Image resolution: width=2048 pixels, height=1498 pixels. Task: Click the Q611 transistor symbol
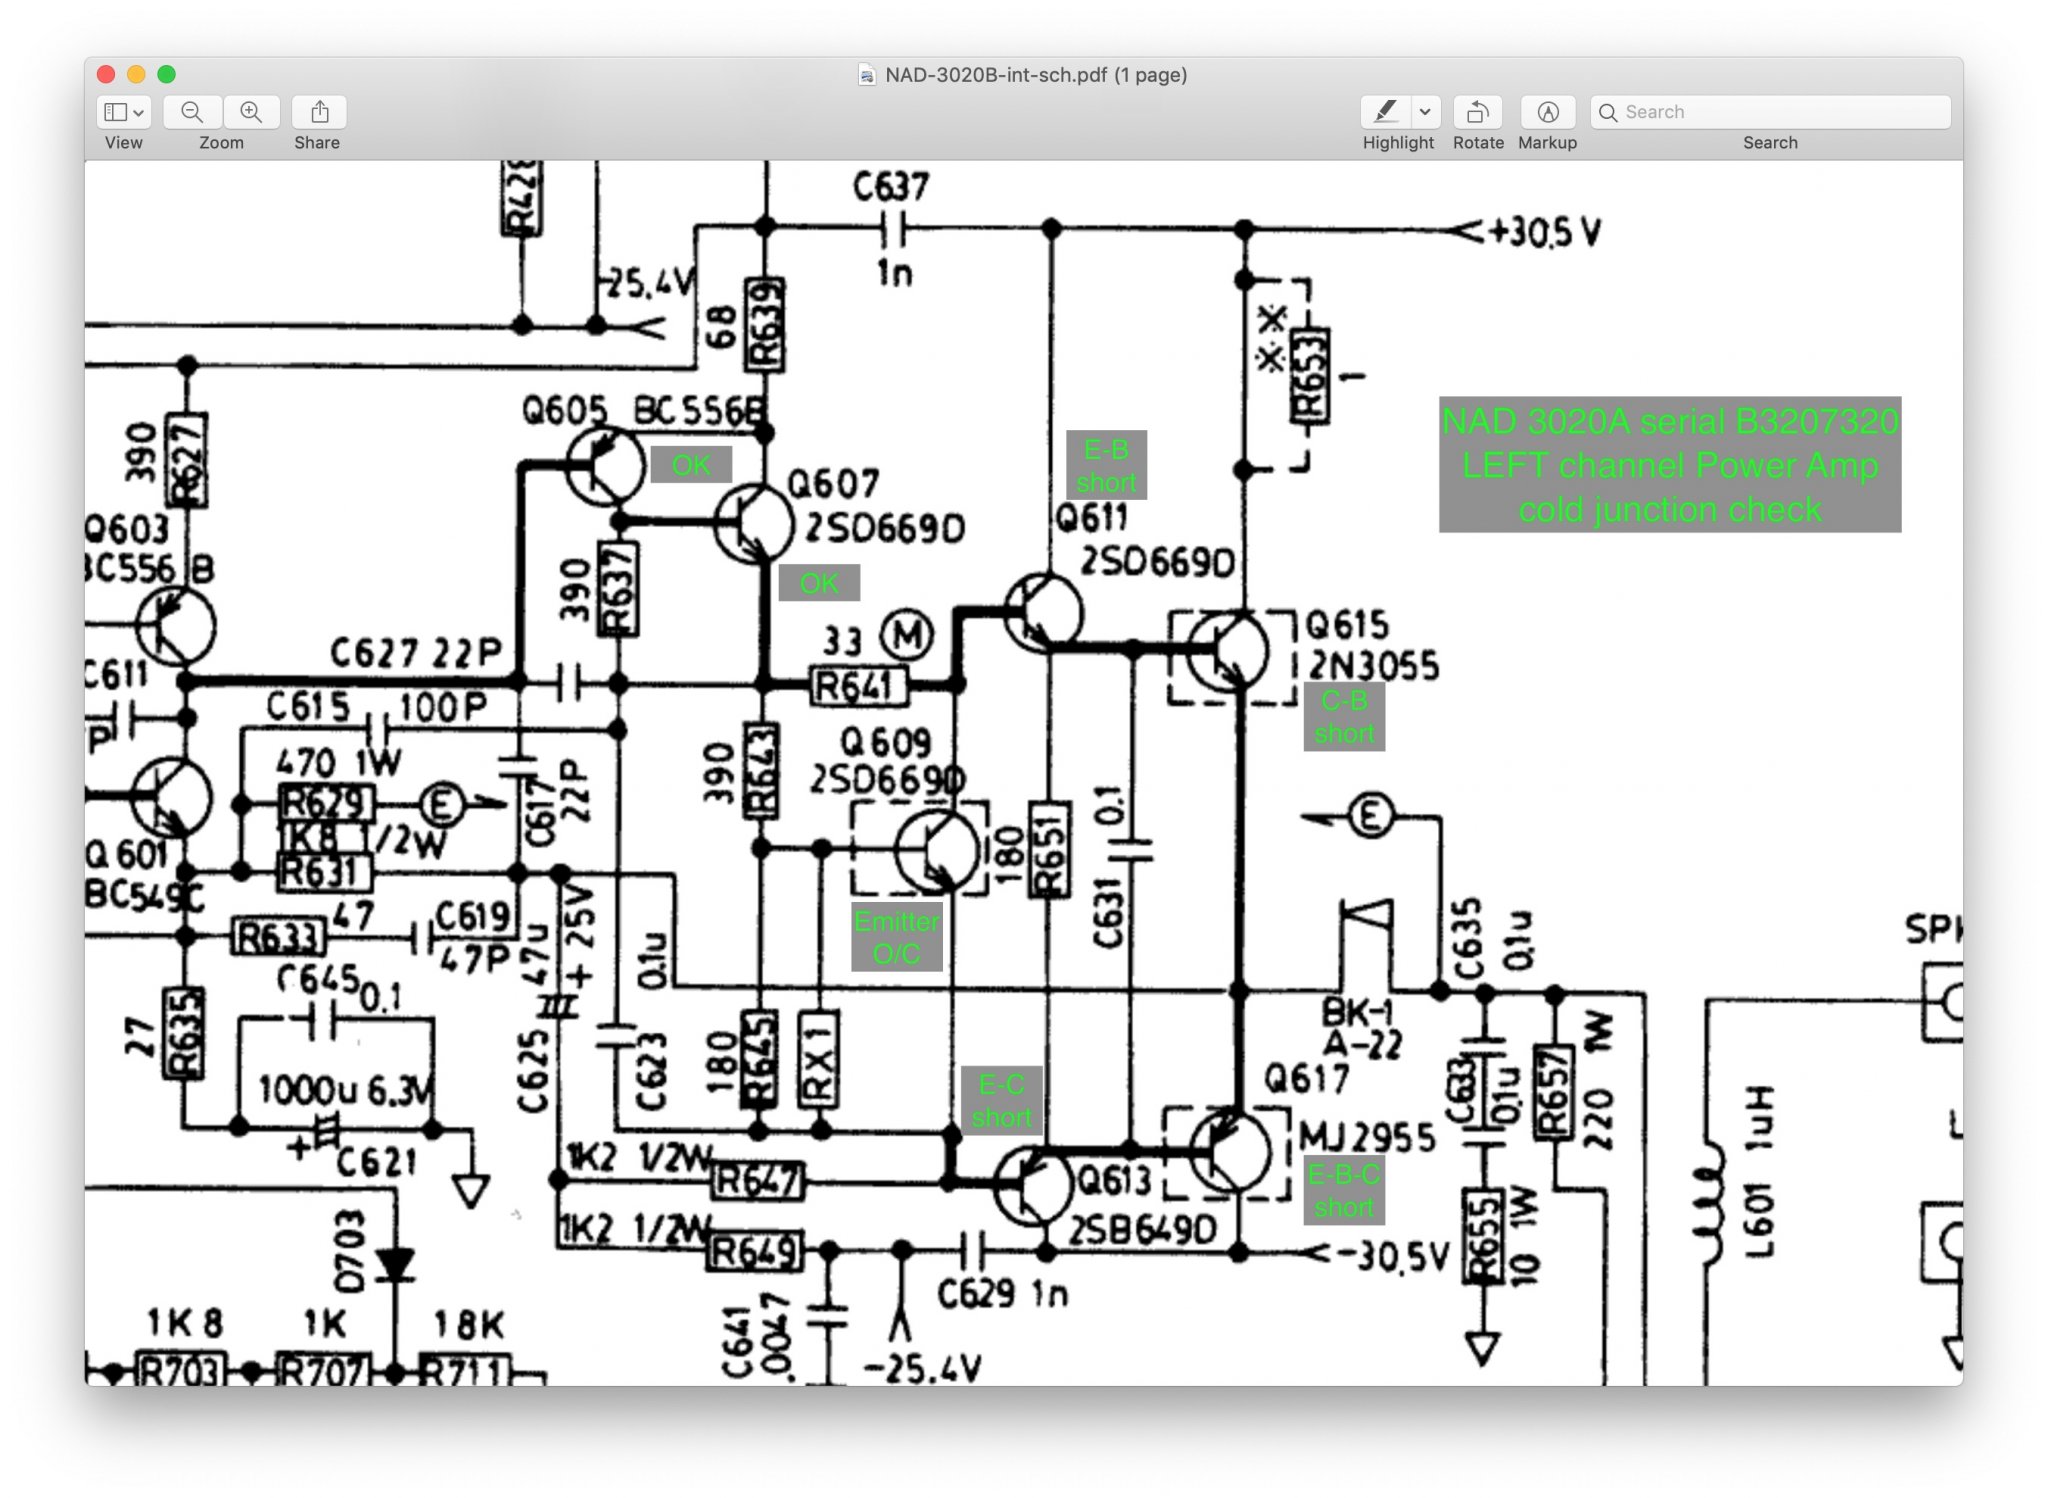[1044, 612]
